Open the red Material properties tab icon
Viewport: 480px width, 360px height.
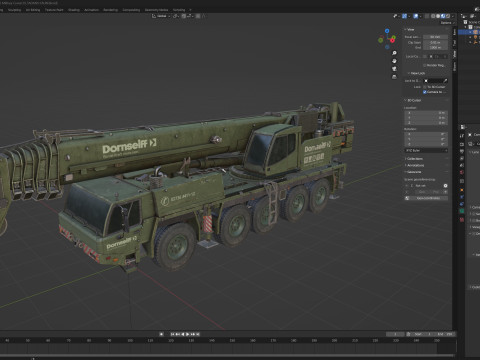[462, 220]
